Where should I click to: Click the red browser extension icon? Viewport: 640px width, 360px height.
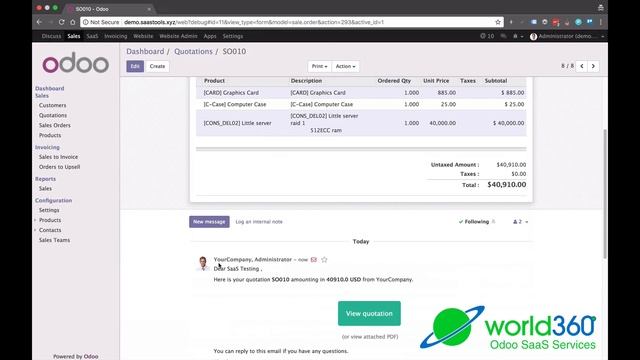pos(556,22)
